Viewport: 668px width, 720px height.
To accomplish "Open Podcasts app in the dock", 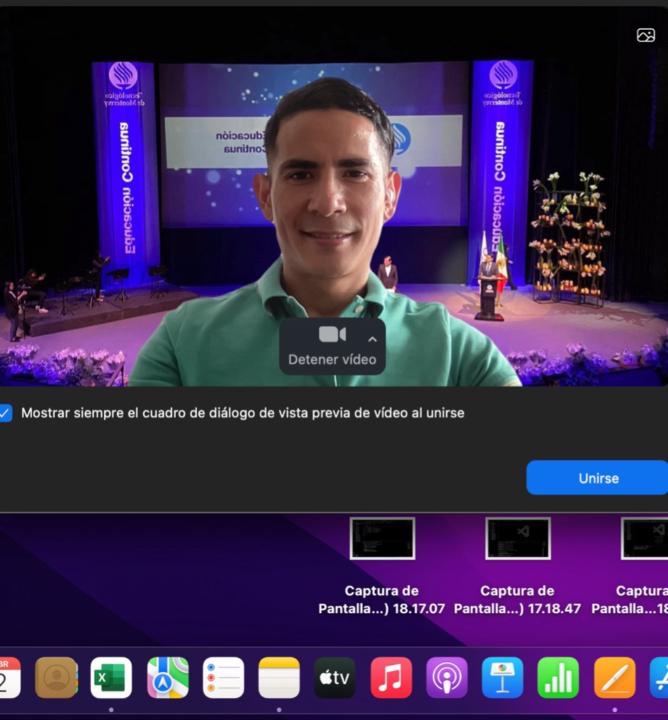I will [447, 678].
